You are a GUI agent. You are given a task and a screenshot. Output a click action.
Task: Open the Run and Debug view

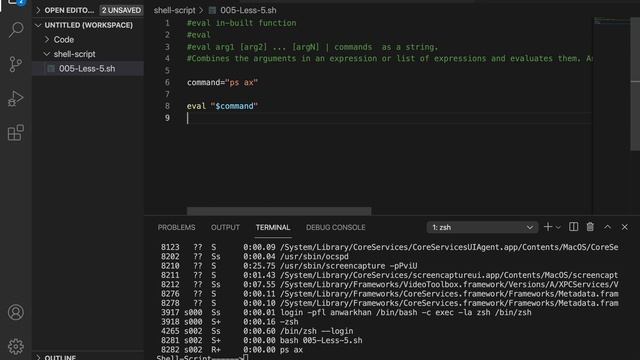[x=16, y=99]
